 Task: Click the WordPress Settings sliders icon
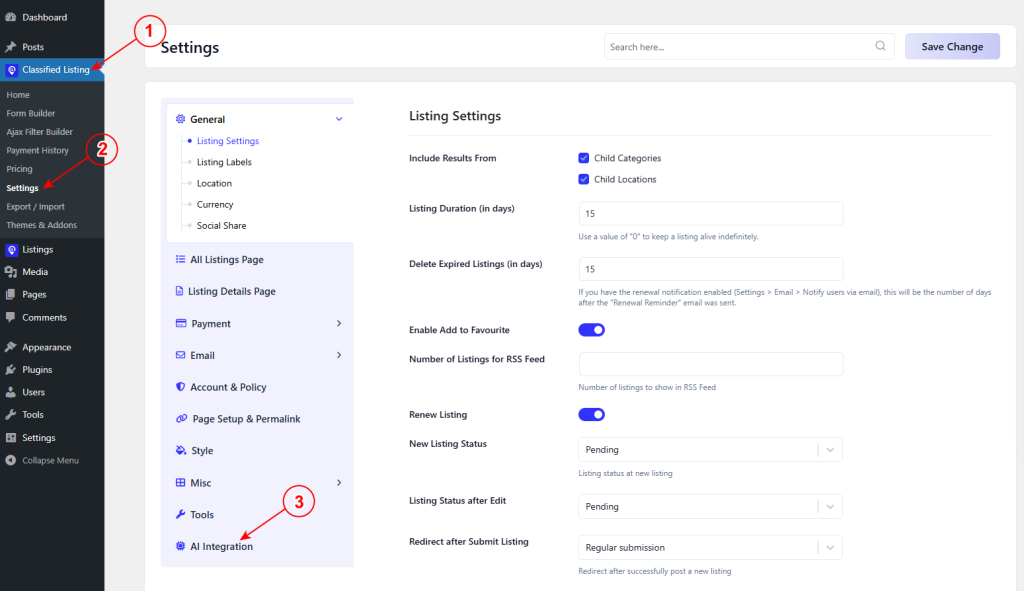click(x=10, y=438)
